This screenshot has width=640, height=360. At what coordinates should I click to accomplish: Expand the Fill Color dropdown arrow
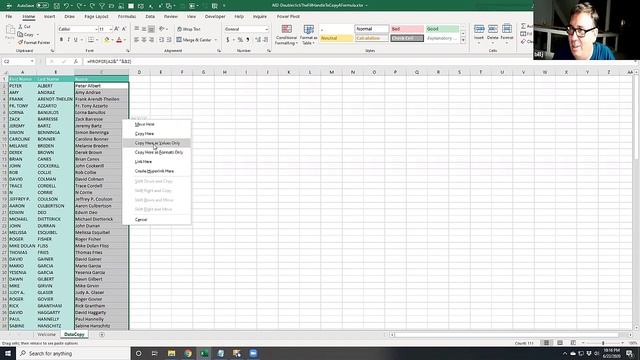[112, 40]
